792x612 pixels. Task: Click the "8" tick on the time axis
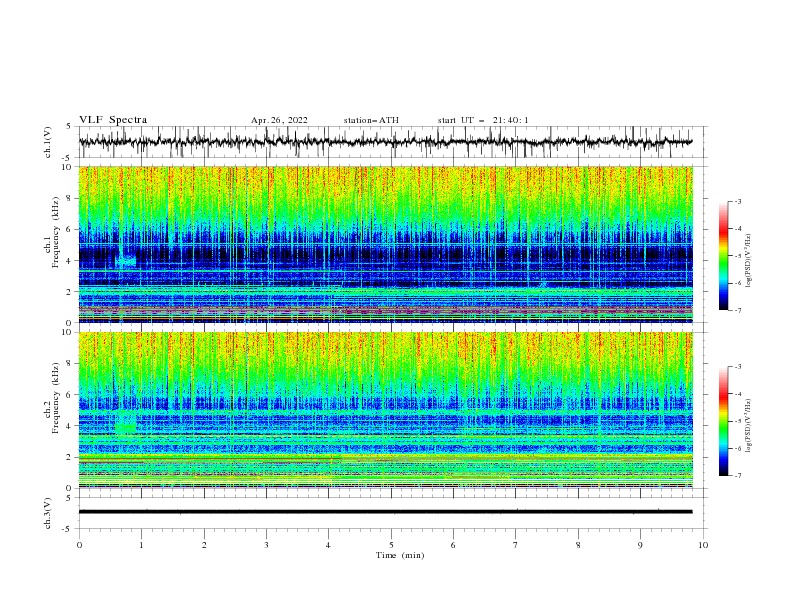click(578, 545)
